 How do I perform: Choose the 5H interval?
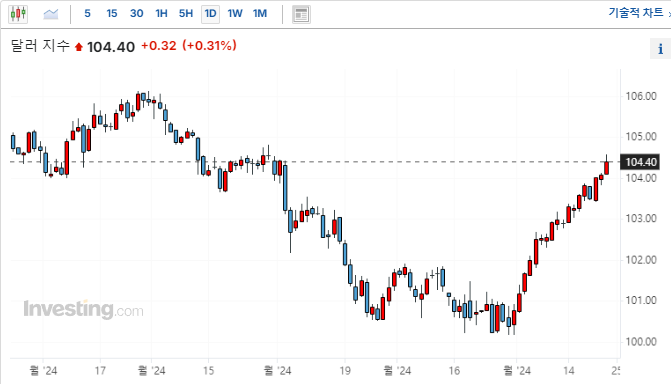[186, 14]
